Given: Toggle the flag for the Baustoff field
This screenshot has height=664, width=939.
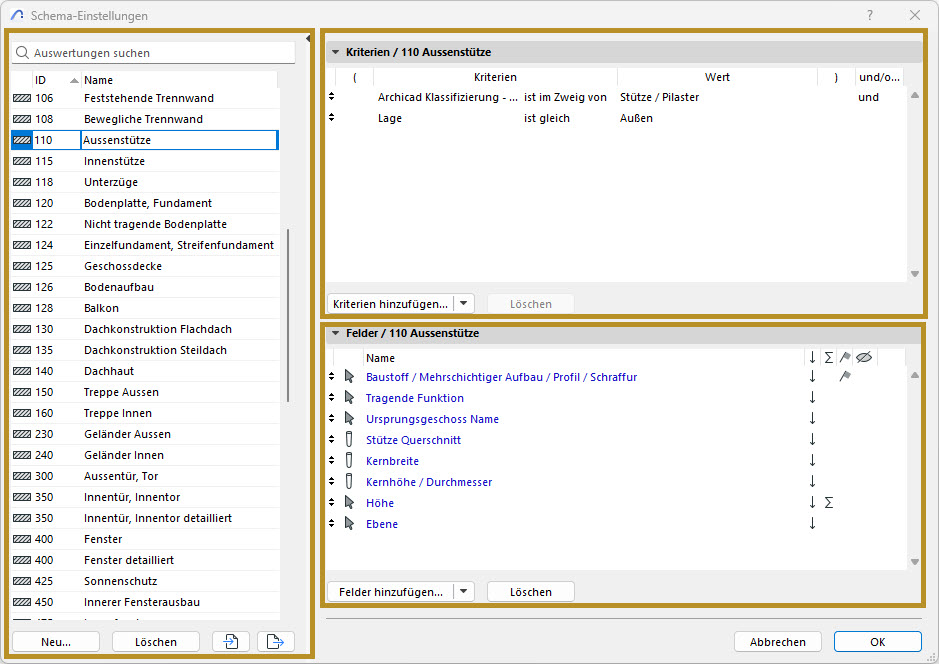Looking at the screenshot, I should [x=845, y=376].
